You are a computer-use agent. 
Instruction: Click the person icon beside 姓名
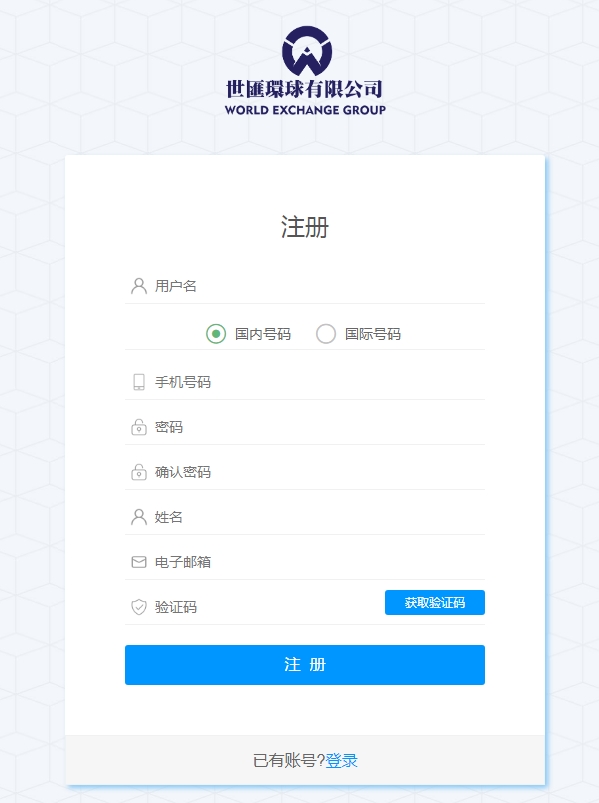point(139,517)
